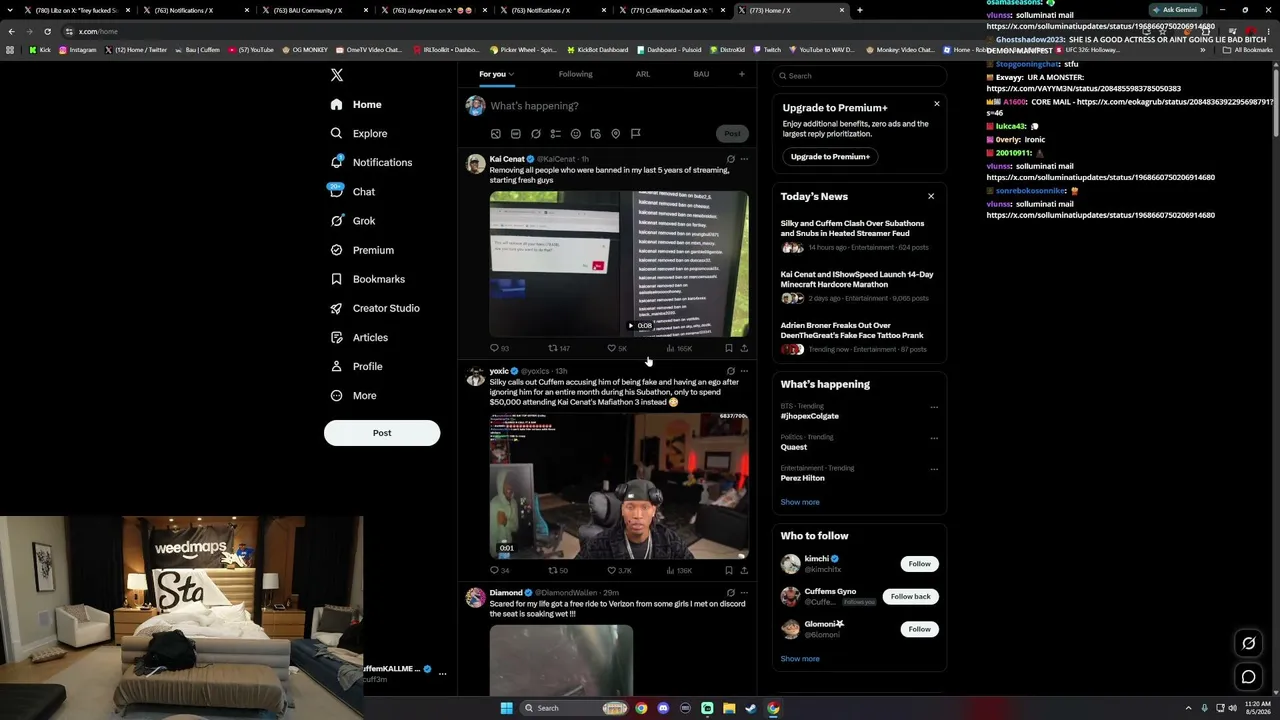Tag a location on the post
Image resolution: width=1280 pixels, height=720 pixels.
[616, 134]
